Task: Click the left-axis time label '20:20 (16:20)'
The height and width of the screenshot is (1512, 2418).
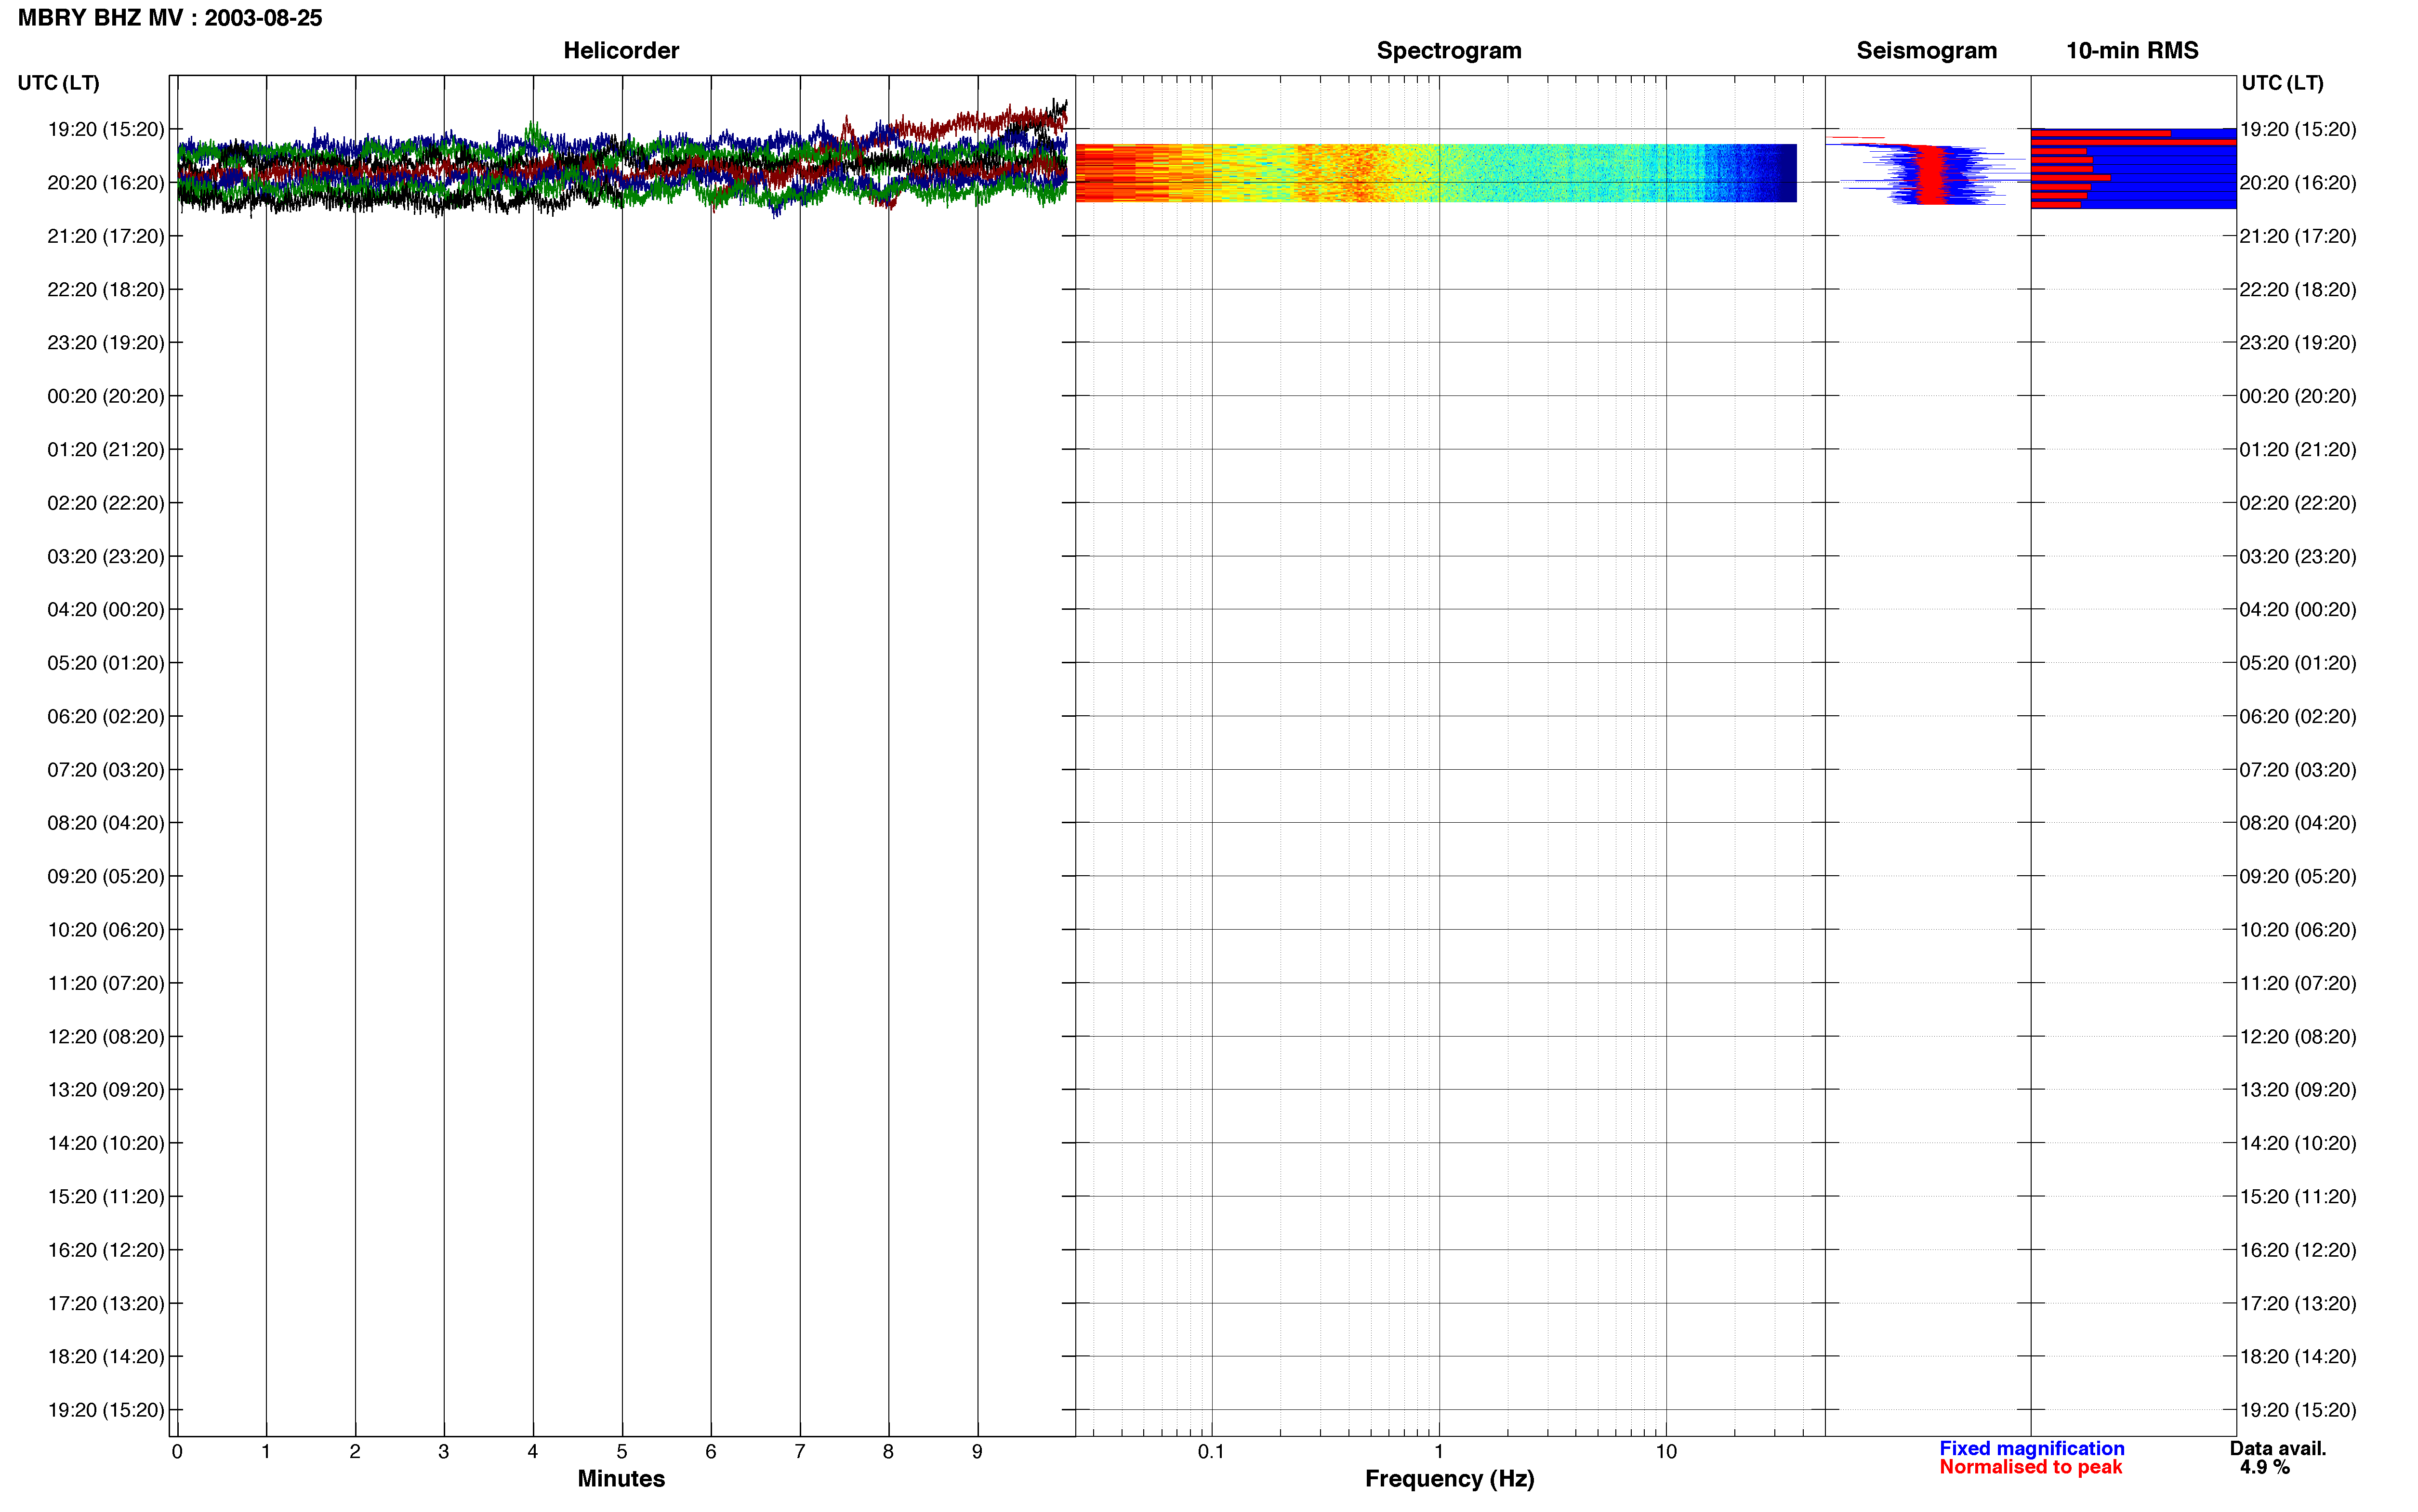Action: (x=105, y=183)
